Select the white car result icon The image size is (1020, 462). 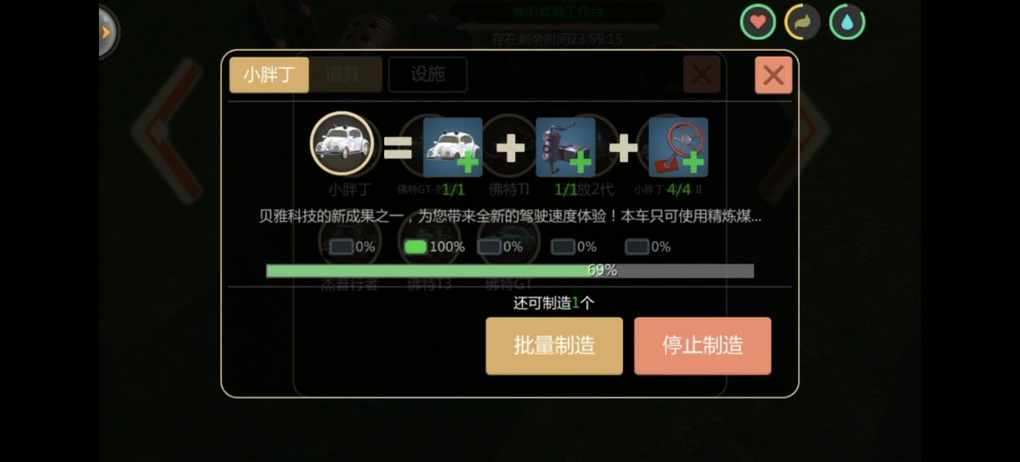(342, 144)
